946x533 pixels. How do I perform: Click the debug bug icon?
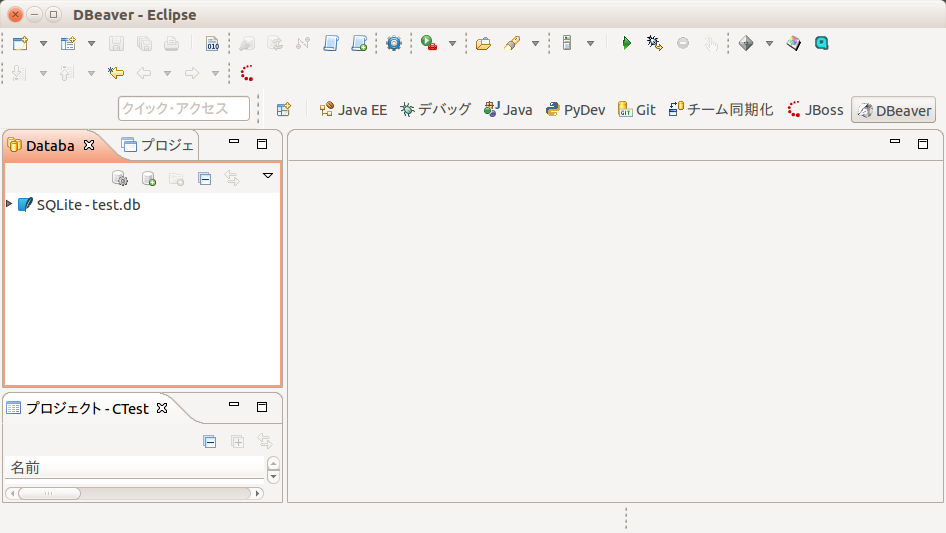click(x=655, y=43)
